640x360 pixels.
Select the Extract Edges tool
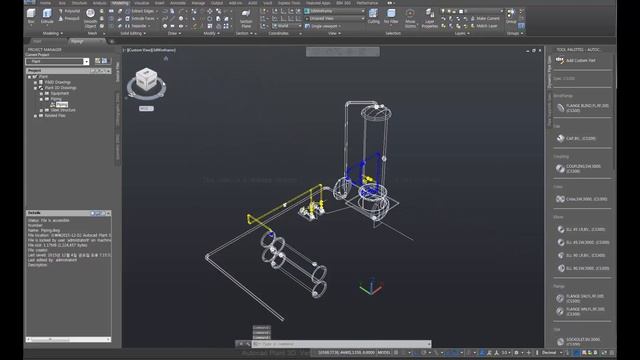pos(139,11)
